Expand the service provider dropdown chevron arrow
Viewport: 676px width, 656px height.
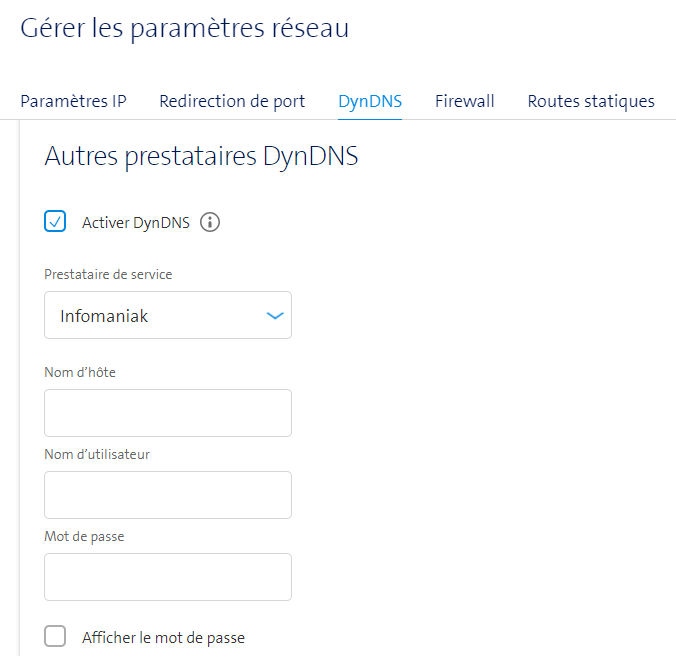coord(275,316)
